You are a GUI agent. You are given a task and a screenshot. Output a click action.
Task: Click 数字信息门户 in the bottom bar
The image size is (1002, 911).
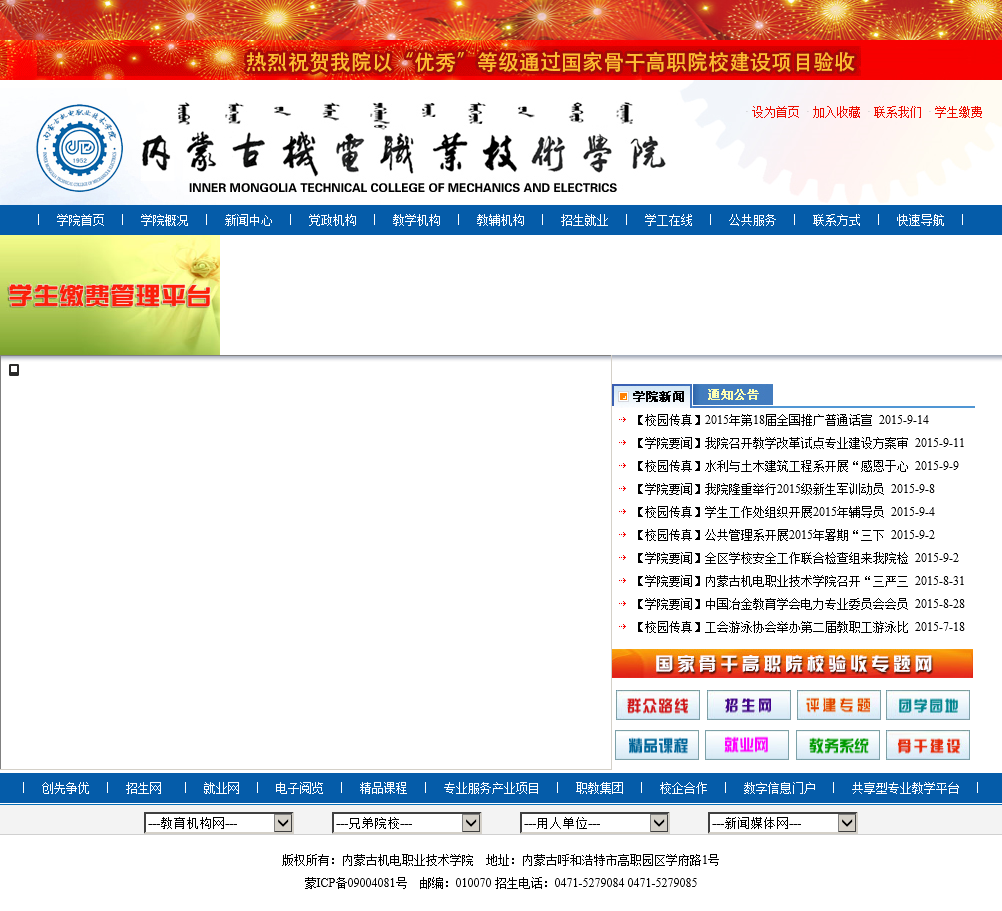point(779,788)
